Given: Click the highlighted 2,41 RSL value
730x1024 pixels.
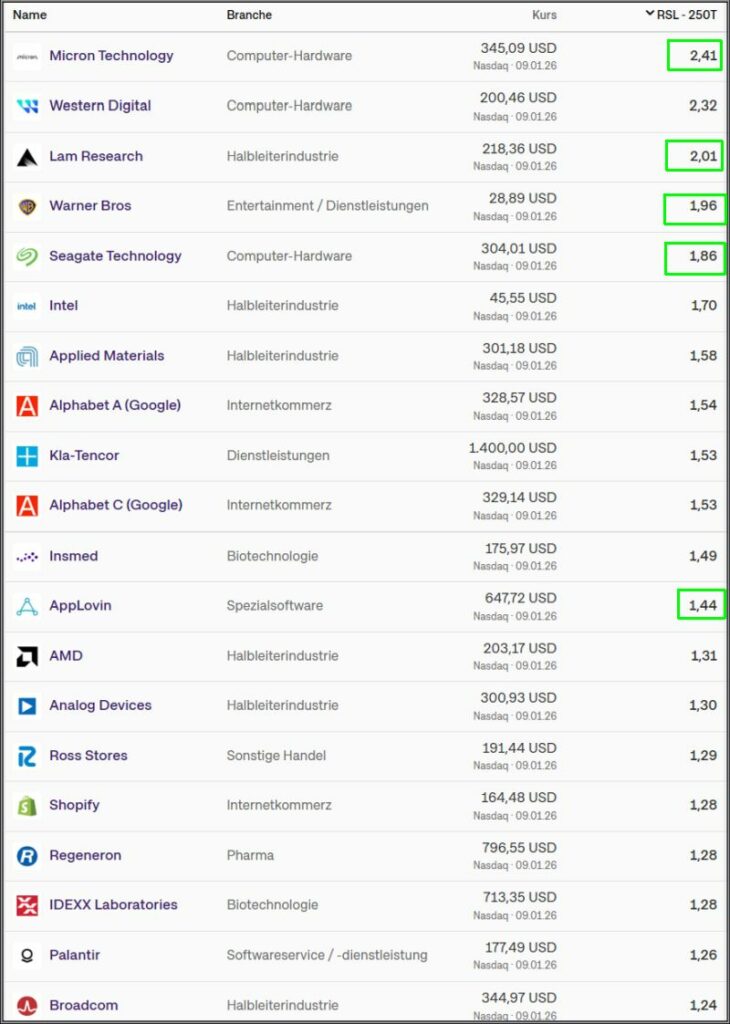Looking at the screenshot, I should click(695, 56).
